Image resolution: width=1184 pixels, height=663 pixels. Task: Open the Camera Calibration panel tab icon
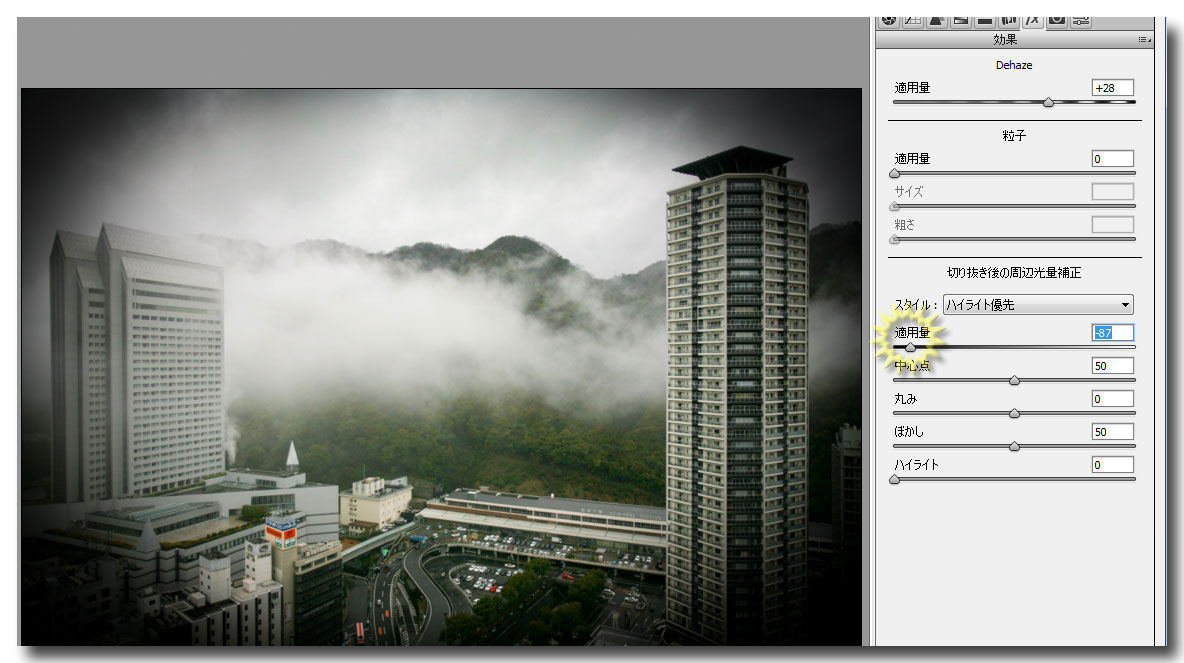[x=1057, y=19]
